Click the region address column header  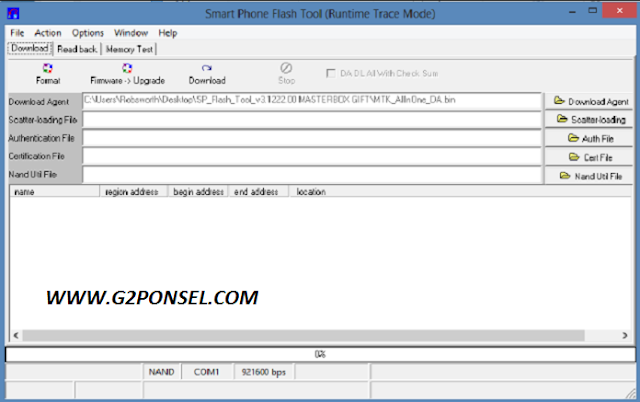[134, 191]
